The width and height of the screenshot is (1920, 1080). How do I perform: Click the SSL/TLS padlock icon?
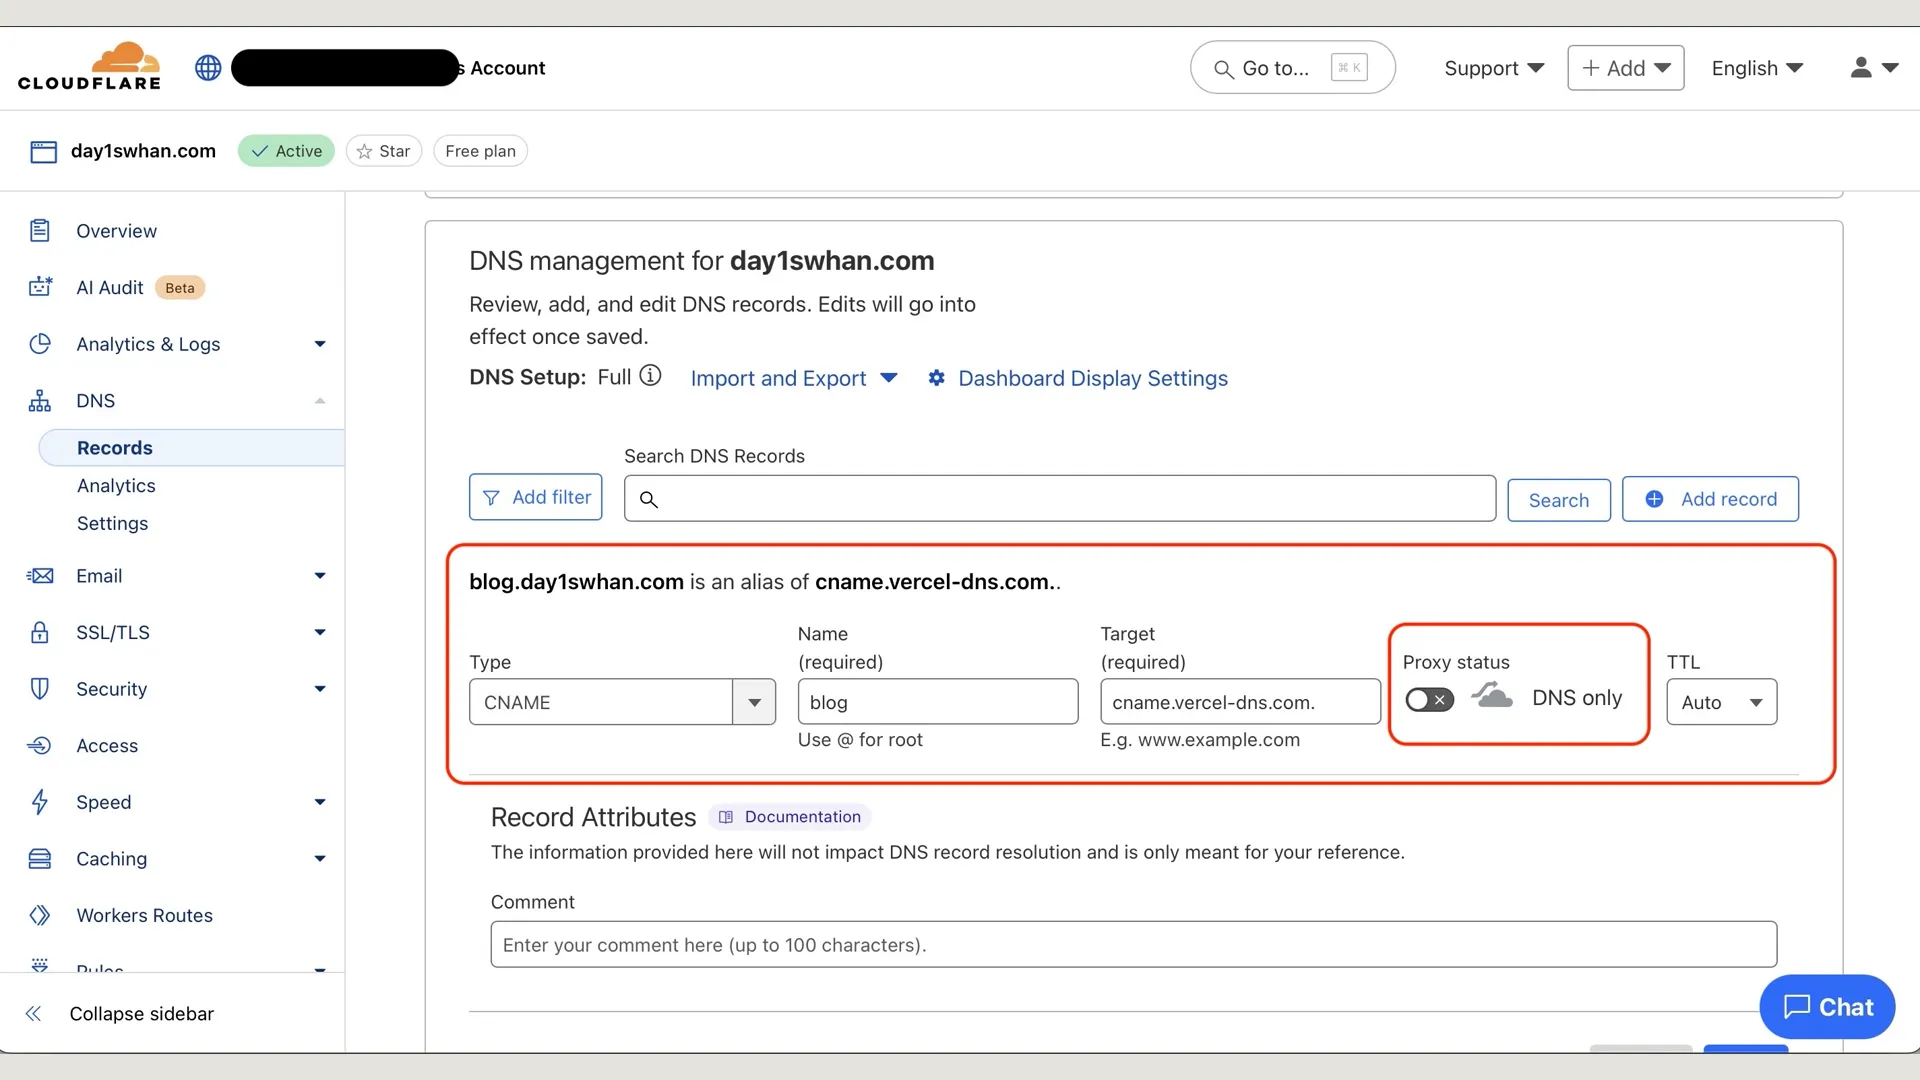[x=40, y=632]
